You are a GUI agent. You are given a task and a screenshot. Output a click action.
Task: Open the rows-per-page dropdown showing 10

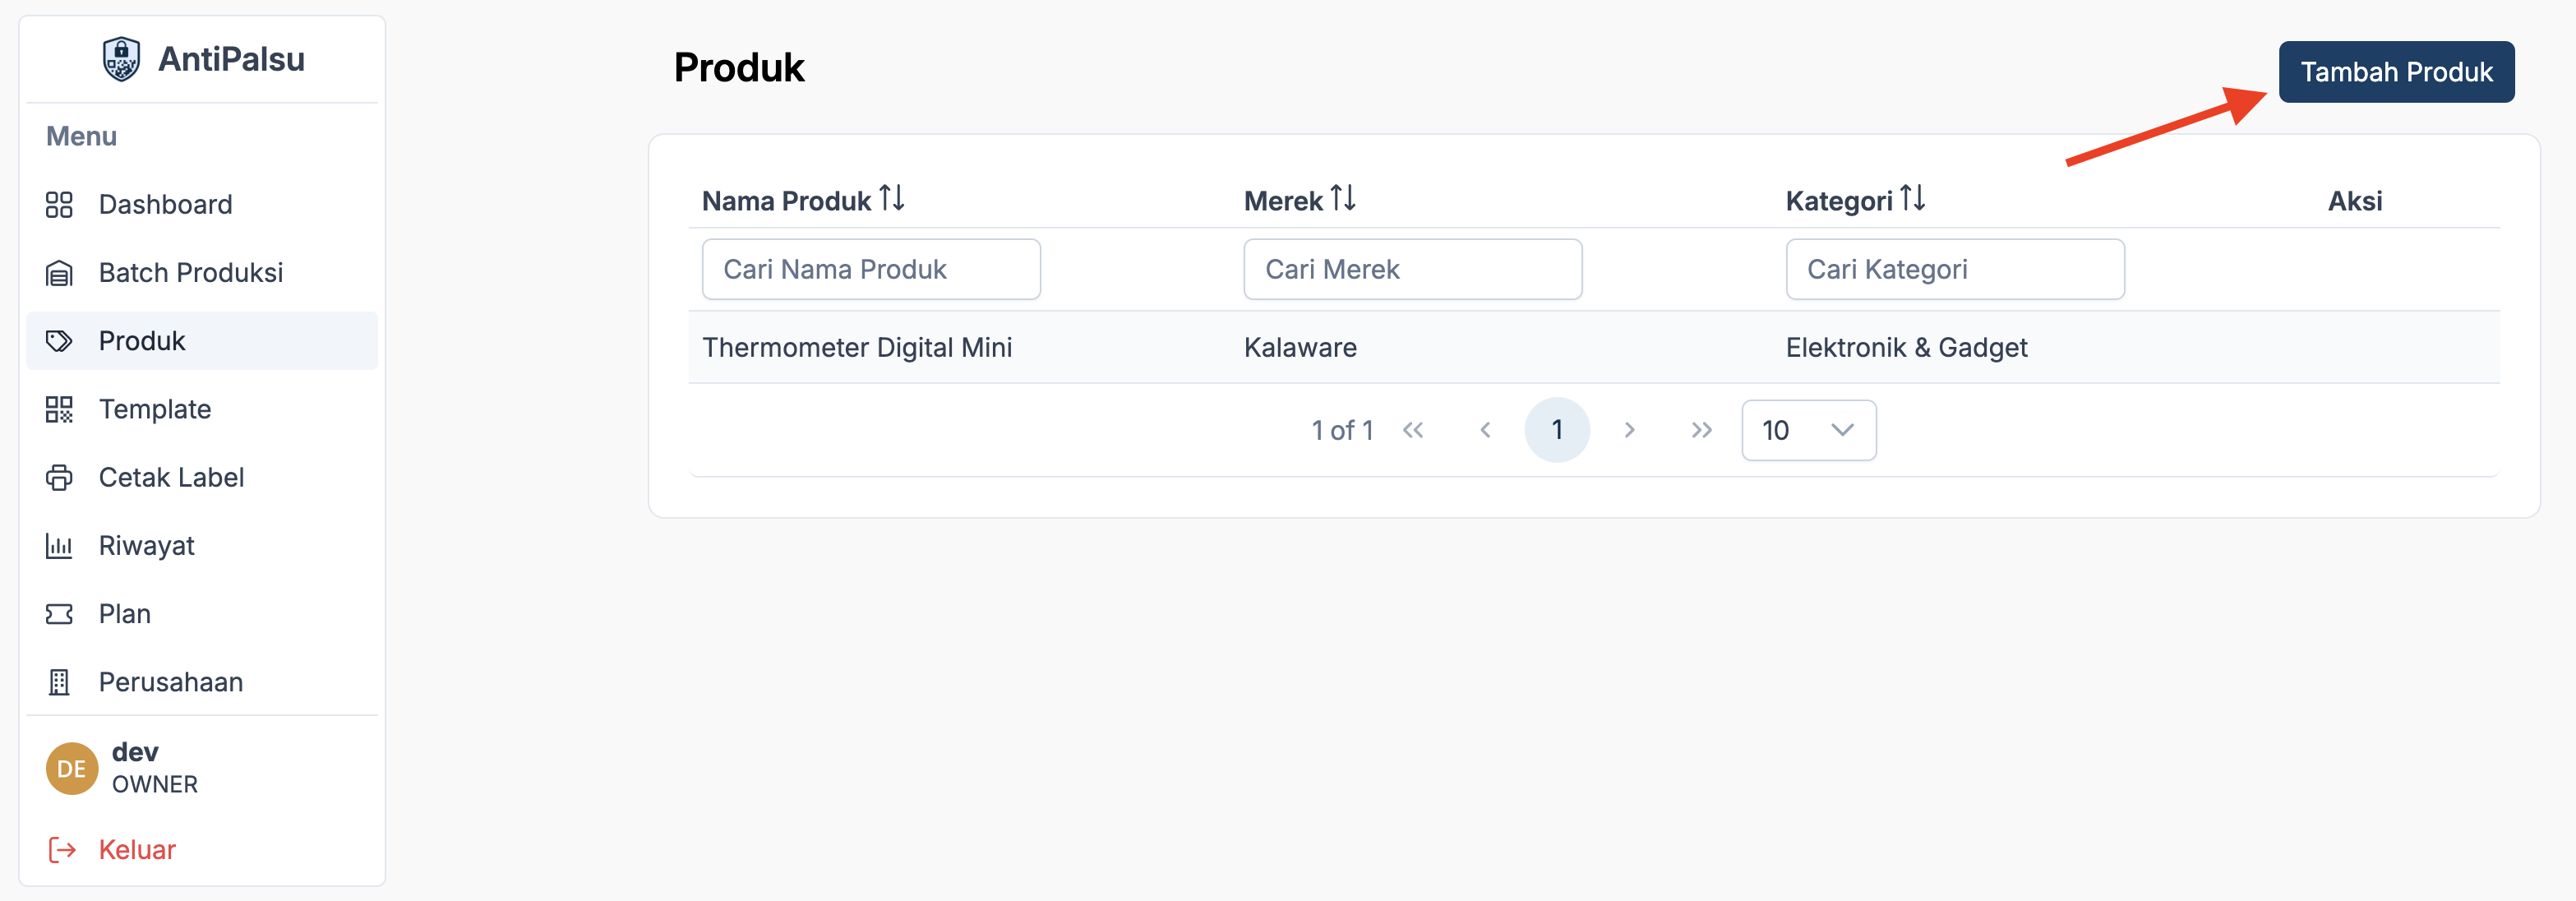[x=1808, y=430]
